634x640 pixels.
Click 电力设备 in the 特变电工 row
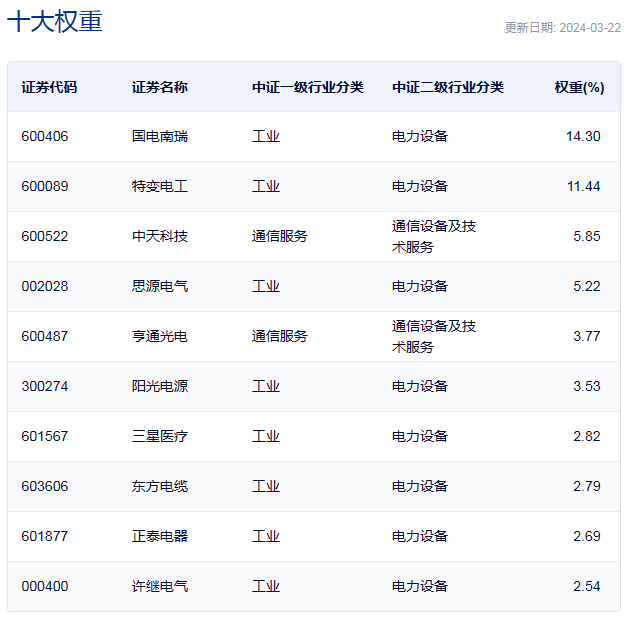tap(420, 187)
